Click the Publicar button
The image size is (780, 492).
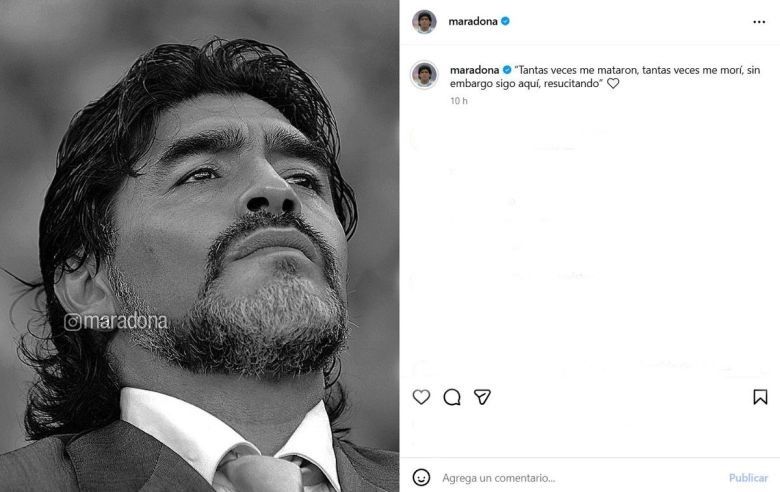[748, 478]
